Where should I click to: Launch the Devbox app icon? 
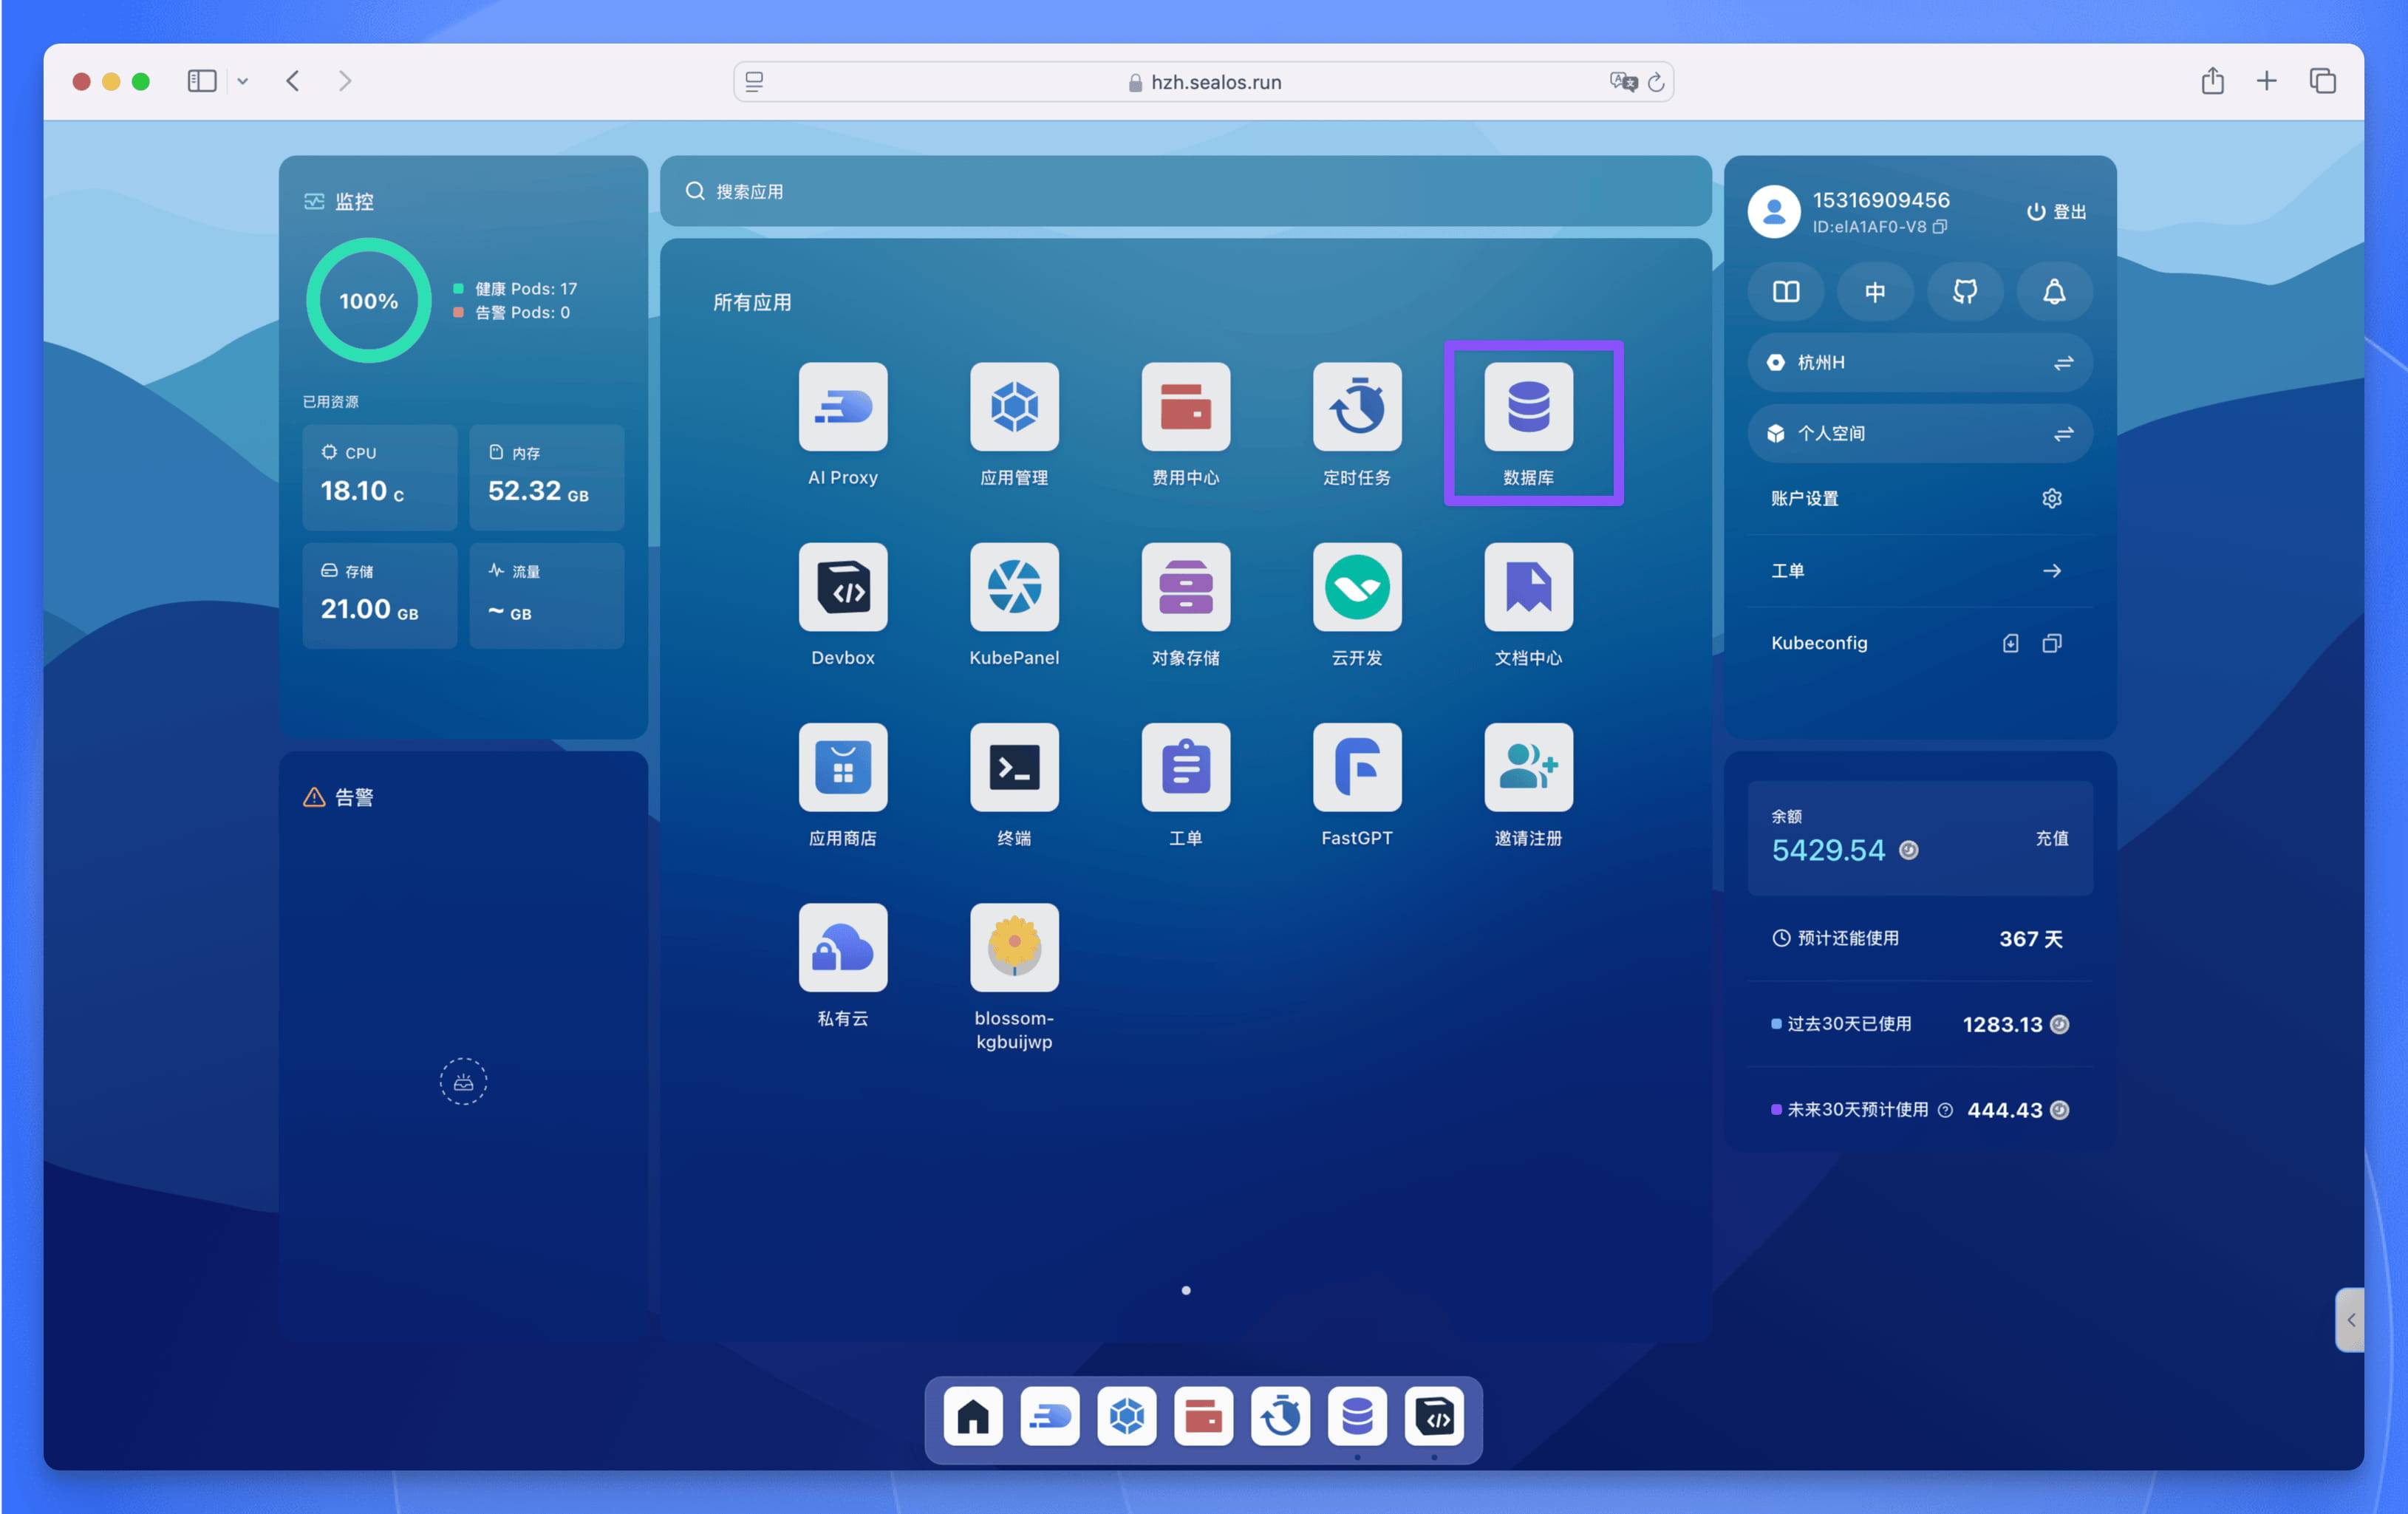pos(842,588)
